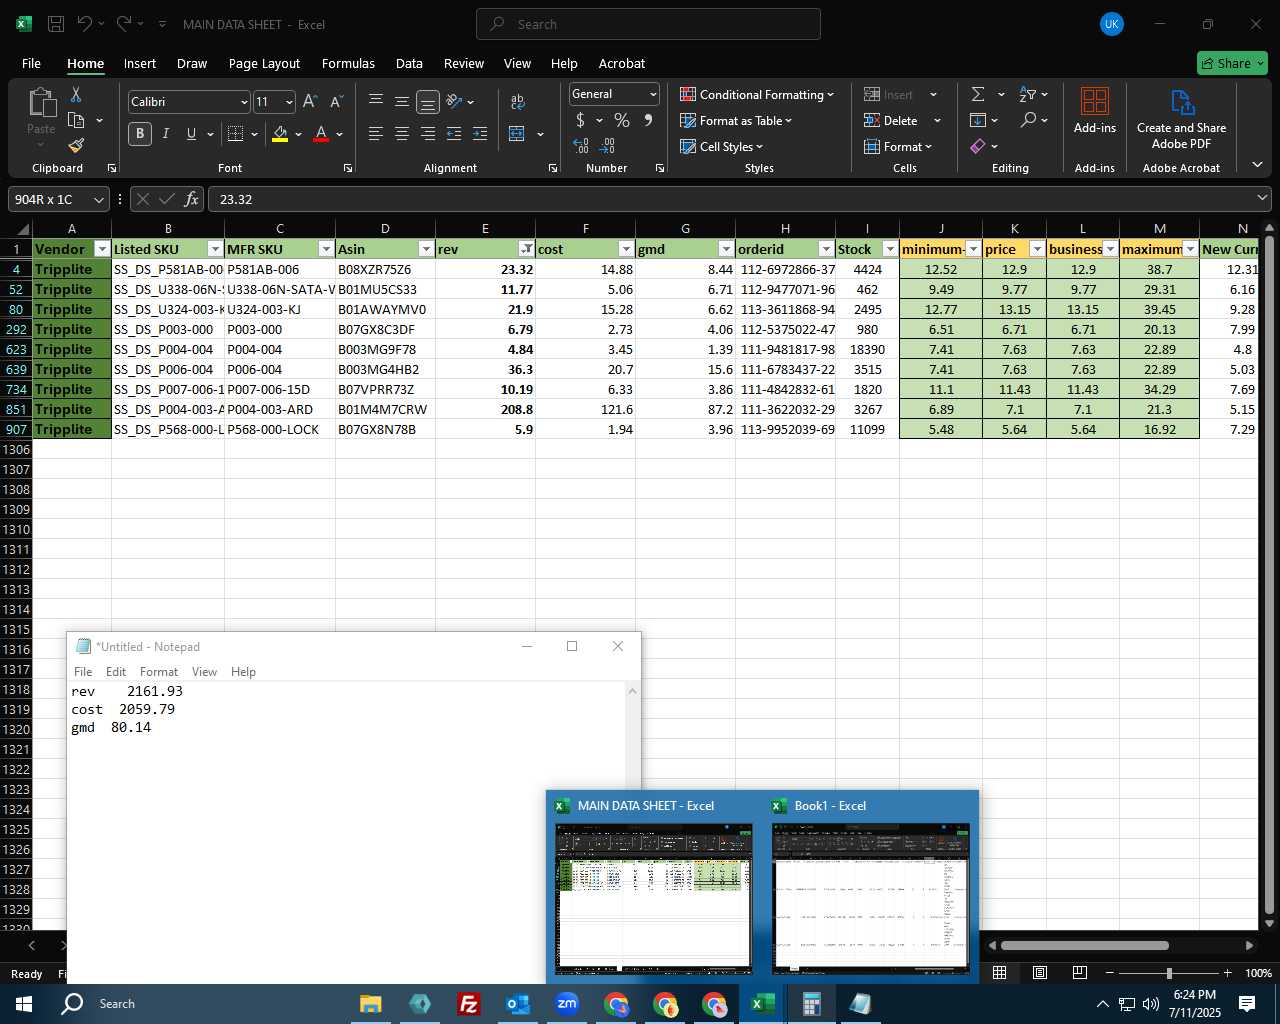Open rev column filter dropdown
1280x1024 pixels.
526,249
